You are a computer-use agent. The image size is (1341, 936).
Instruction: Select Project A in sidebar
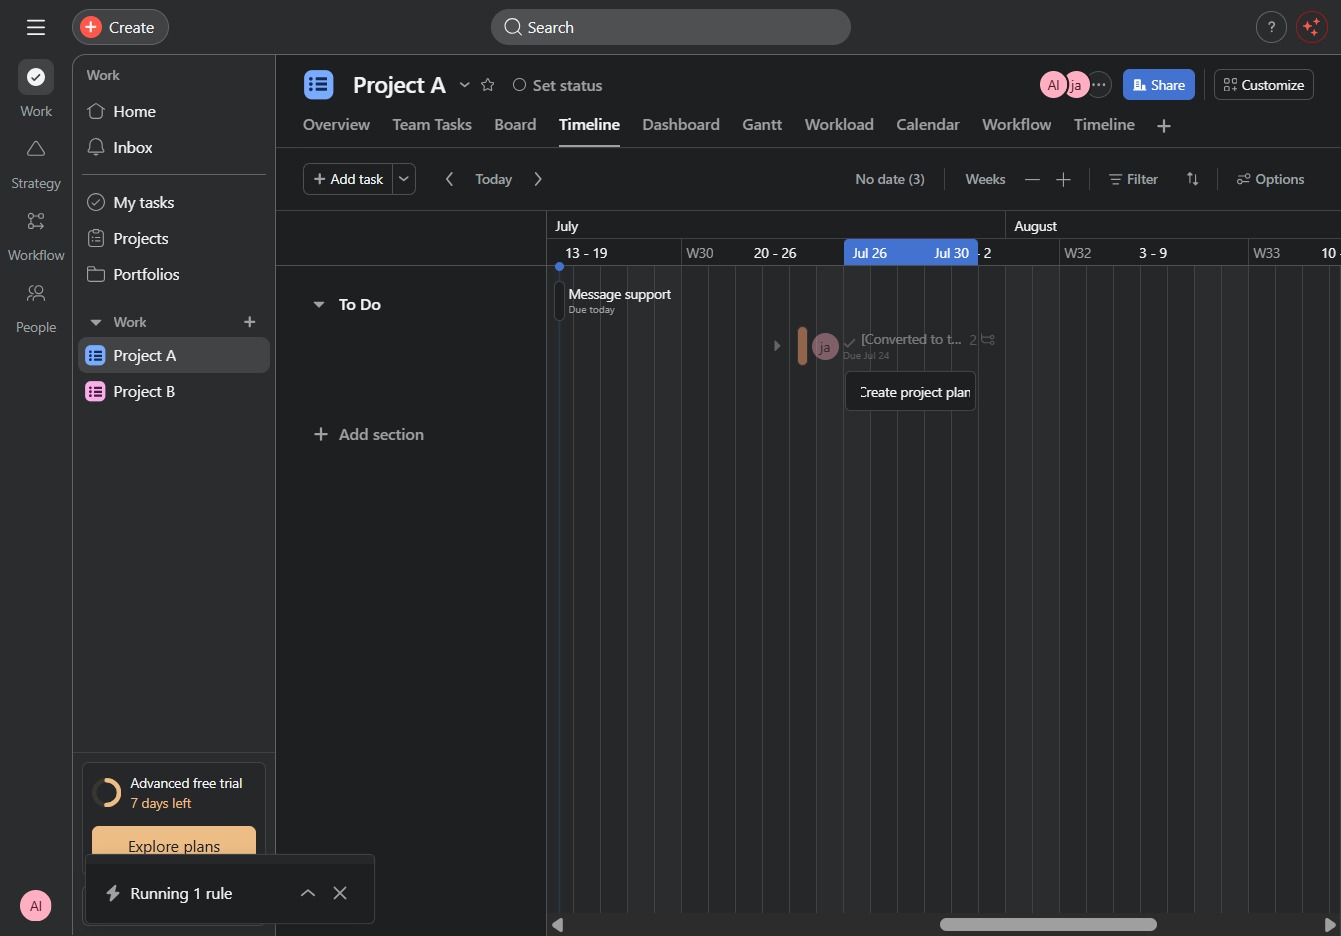(x=174, y=355)
